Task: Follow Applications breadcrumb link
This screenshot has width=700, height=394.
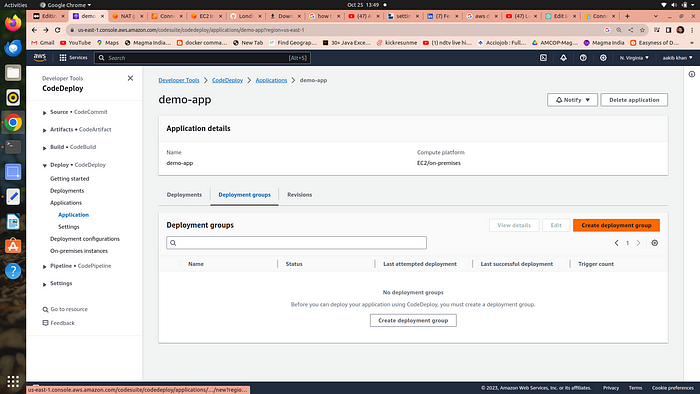Action: coord(271,80)
